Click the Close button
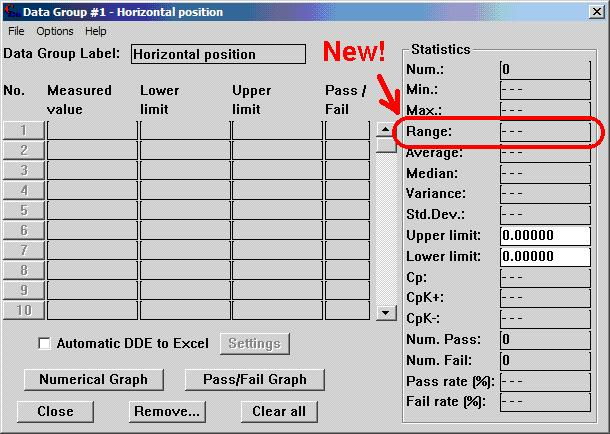 (55, 411)
